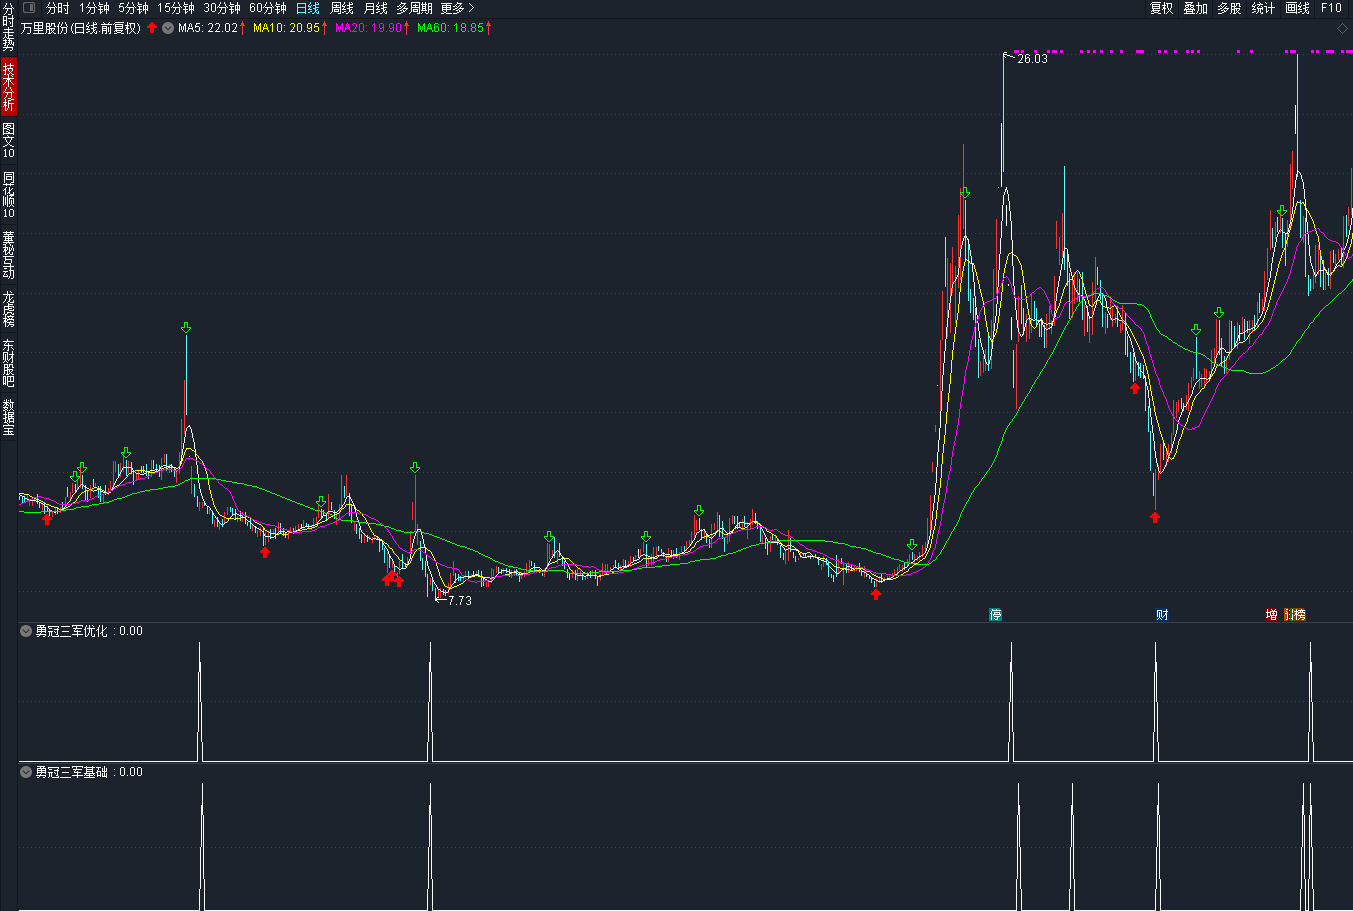Select 技术分析 in the left sidebar
The width and height of the screenshot is (1353, 911).
(x=8, y=86)
